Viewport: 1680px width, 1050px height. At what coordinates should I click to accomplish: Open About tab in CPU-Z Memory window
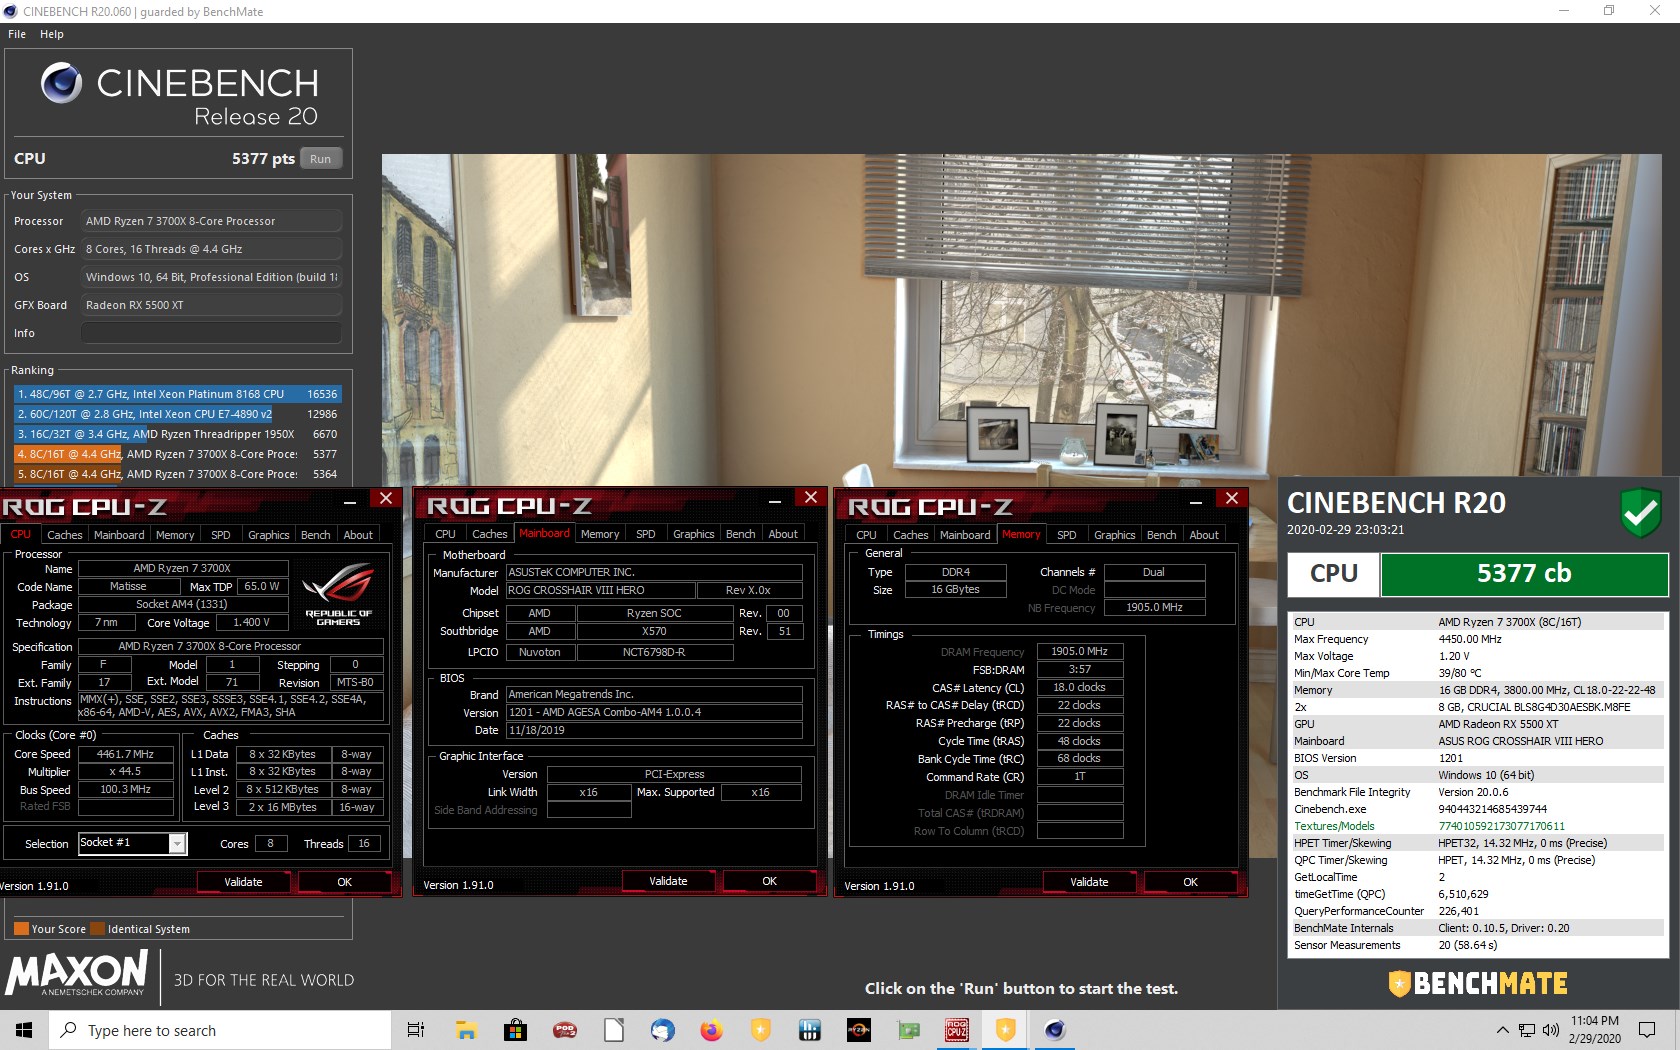coord(1204,535)
